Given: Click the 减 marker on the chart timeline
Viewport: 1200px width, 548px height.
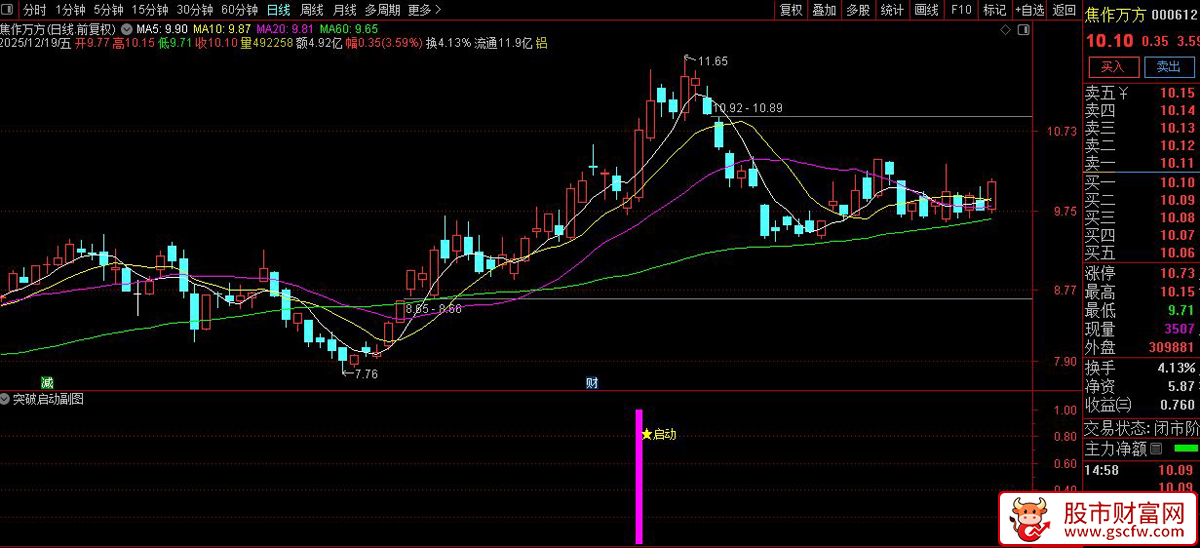Looking at the screenshot, I should 46,383.
